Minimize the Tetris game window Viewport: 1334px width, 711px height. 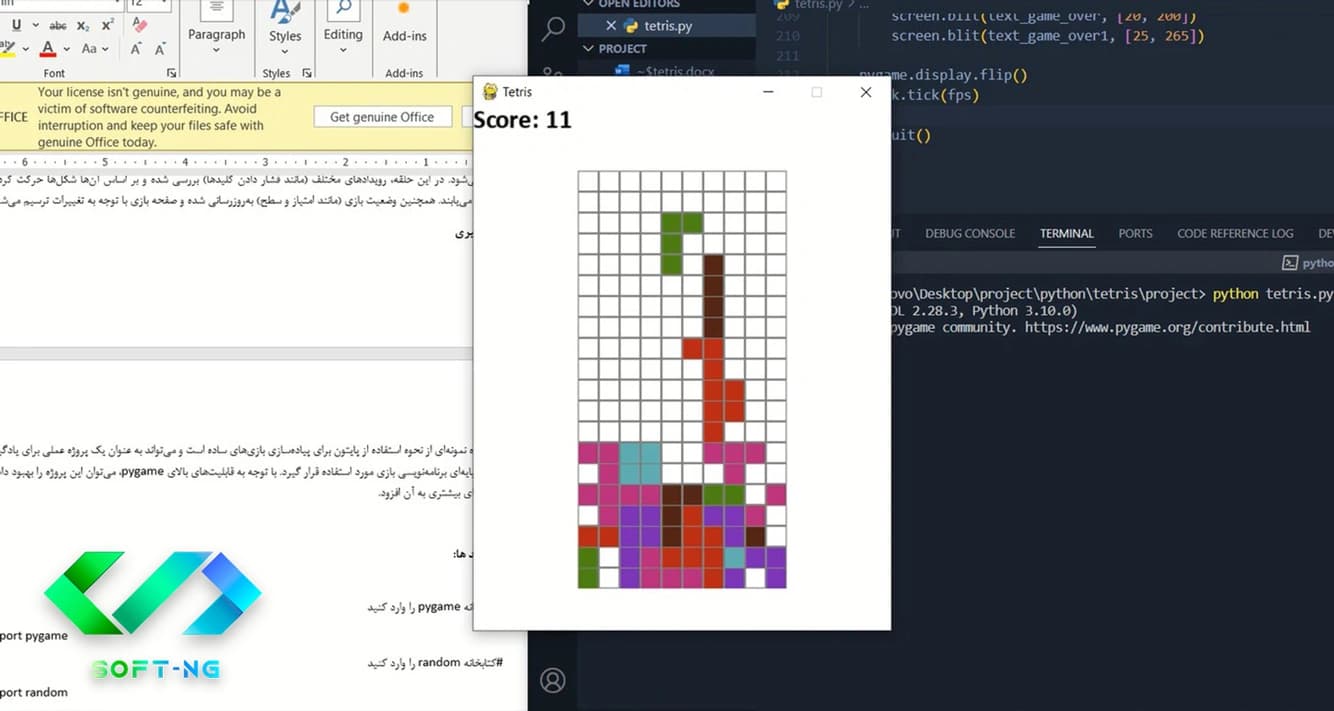(768, 92)
